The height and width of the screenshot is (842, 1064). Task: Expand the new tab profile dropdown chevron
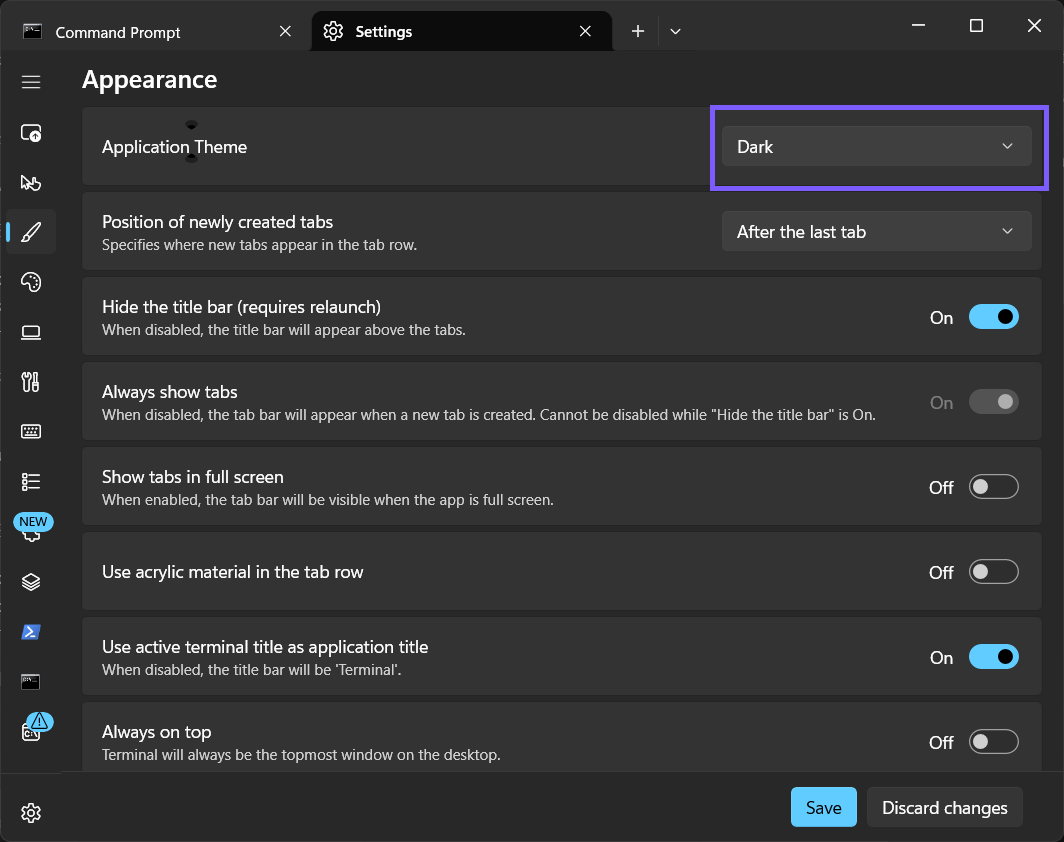click(x=675, y=31)
